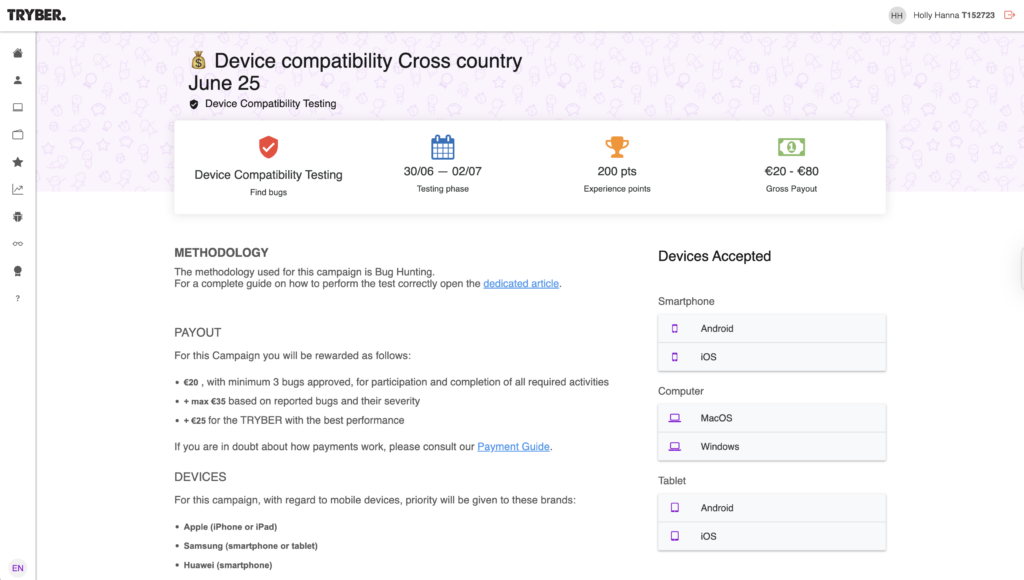Click the award badge icon in sidebar
The image size is (1024, 580).
pos(18,271)
